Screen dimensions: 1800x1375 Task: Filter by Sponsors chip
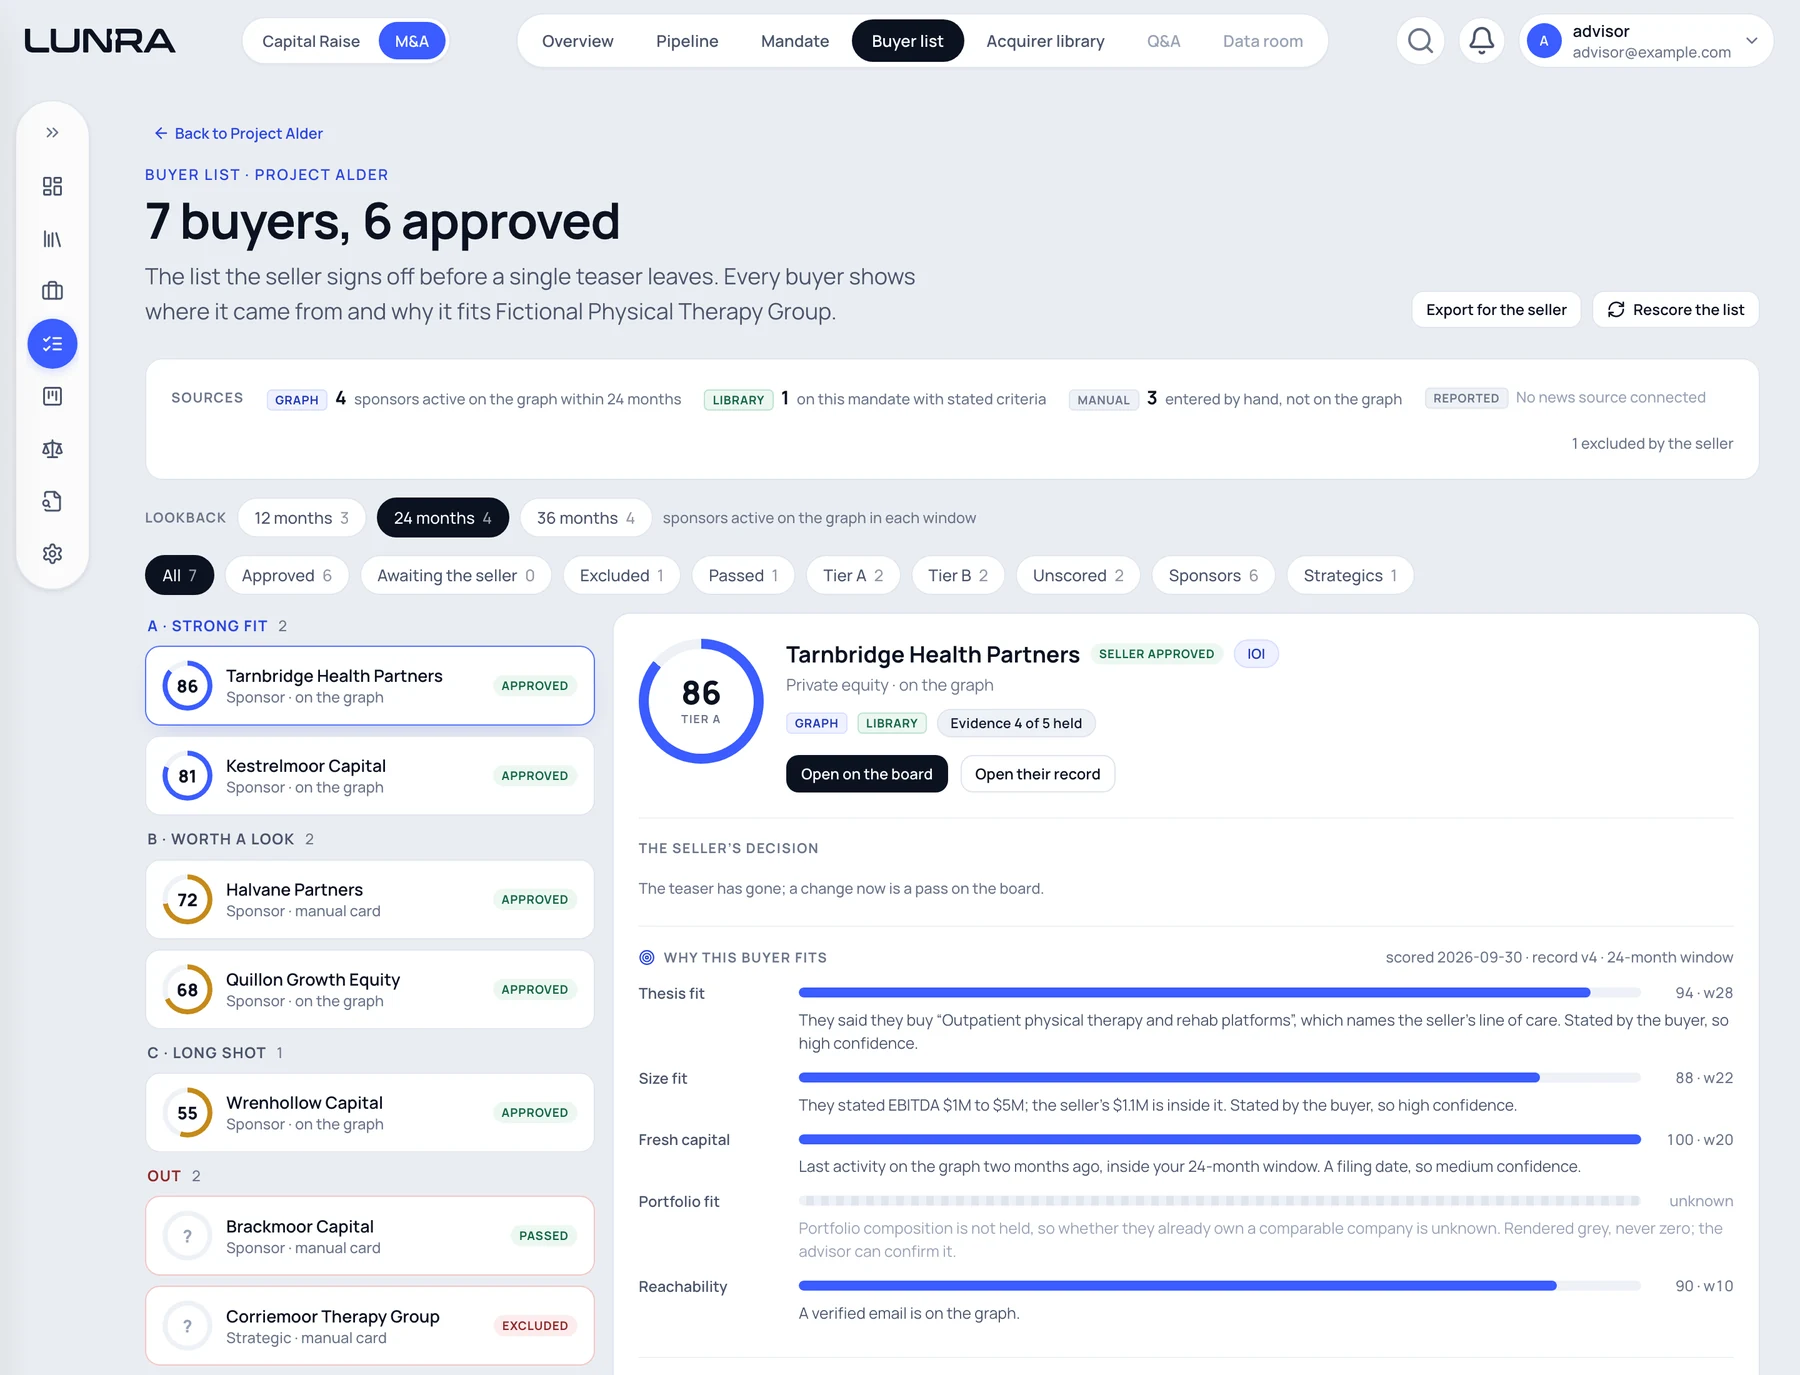click(1213, 575)
